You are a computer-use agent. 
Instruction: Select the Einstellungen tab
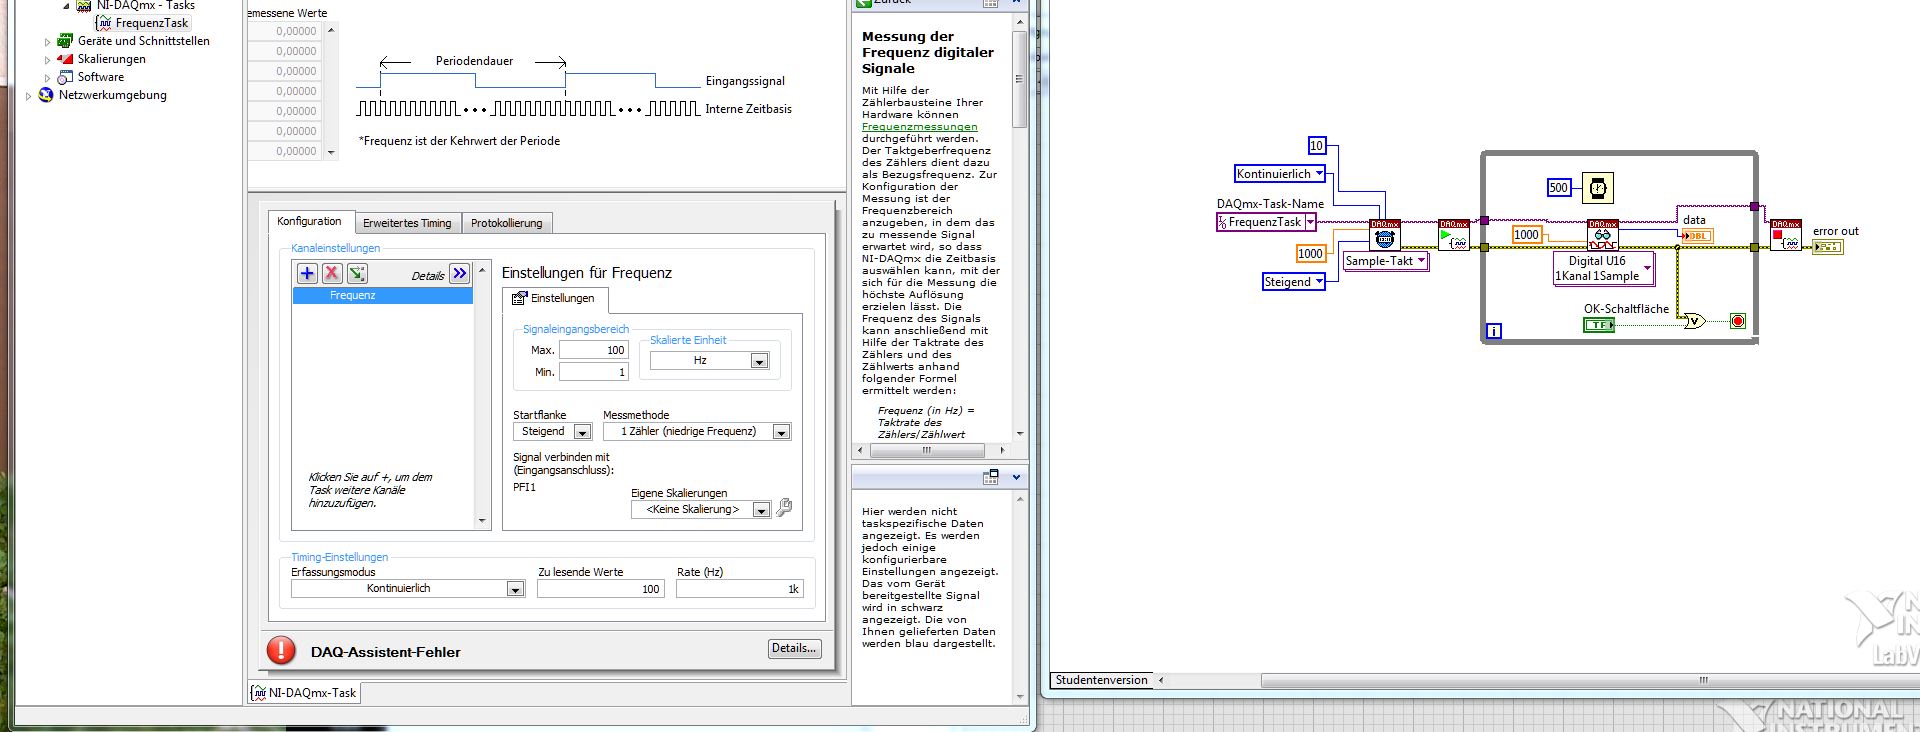click(x=554, y=298)
